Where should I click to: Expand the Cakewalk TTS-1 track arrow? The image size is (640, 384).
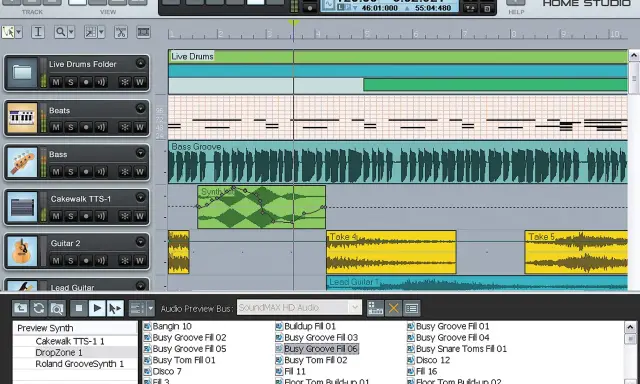pos(140,198)
